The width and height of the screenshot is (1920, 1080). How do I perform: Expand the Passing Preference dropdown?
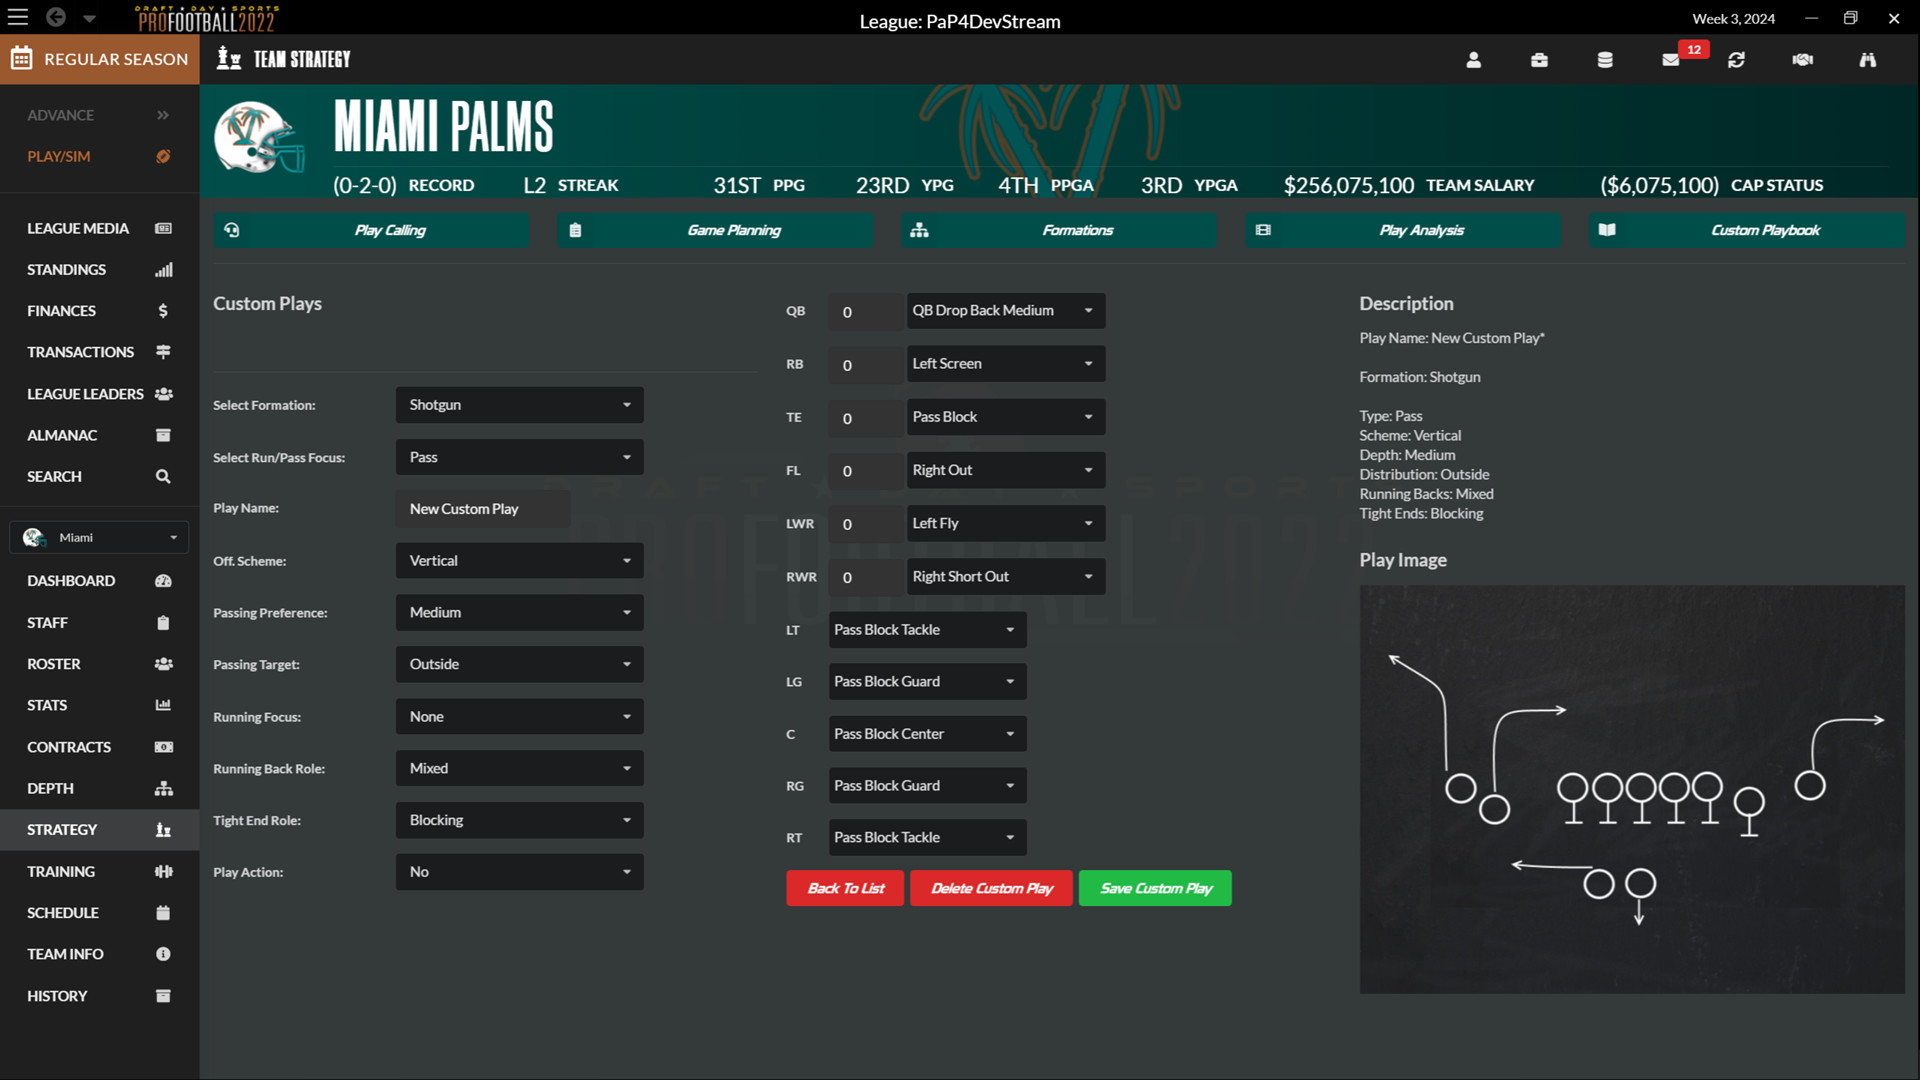[x=519, y=612]
